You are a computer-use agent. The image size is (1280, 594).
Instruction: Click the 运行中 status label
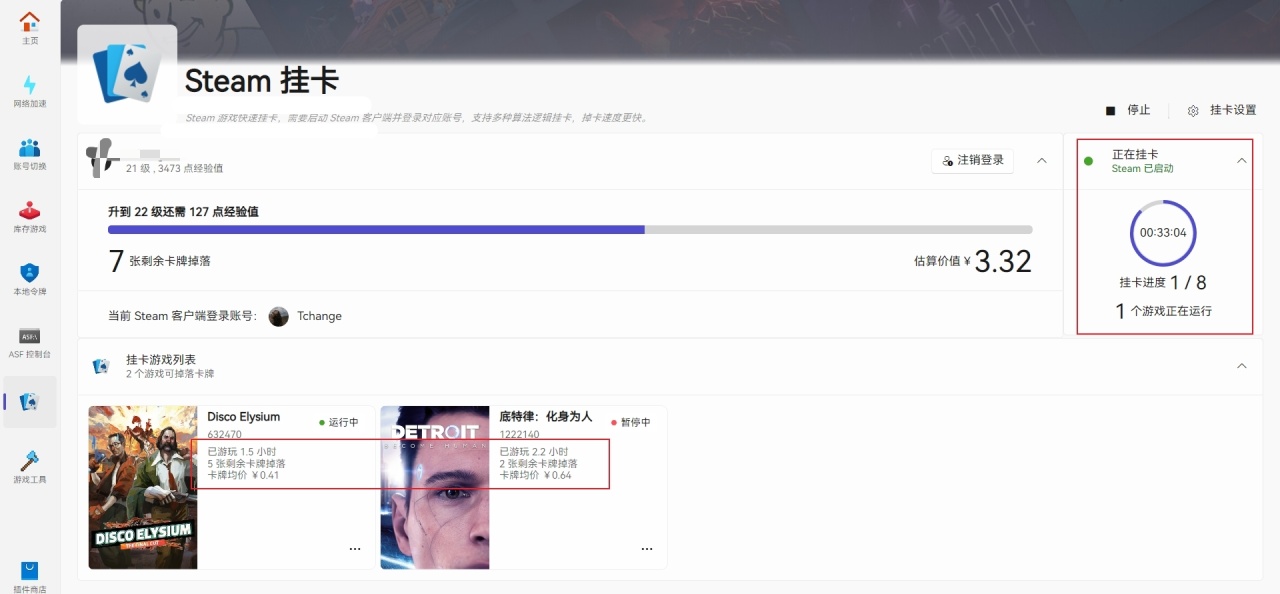coord(339,423)
